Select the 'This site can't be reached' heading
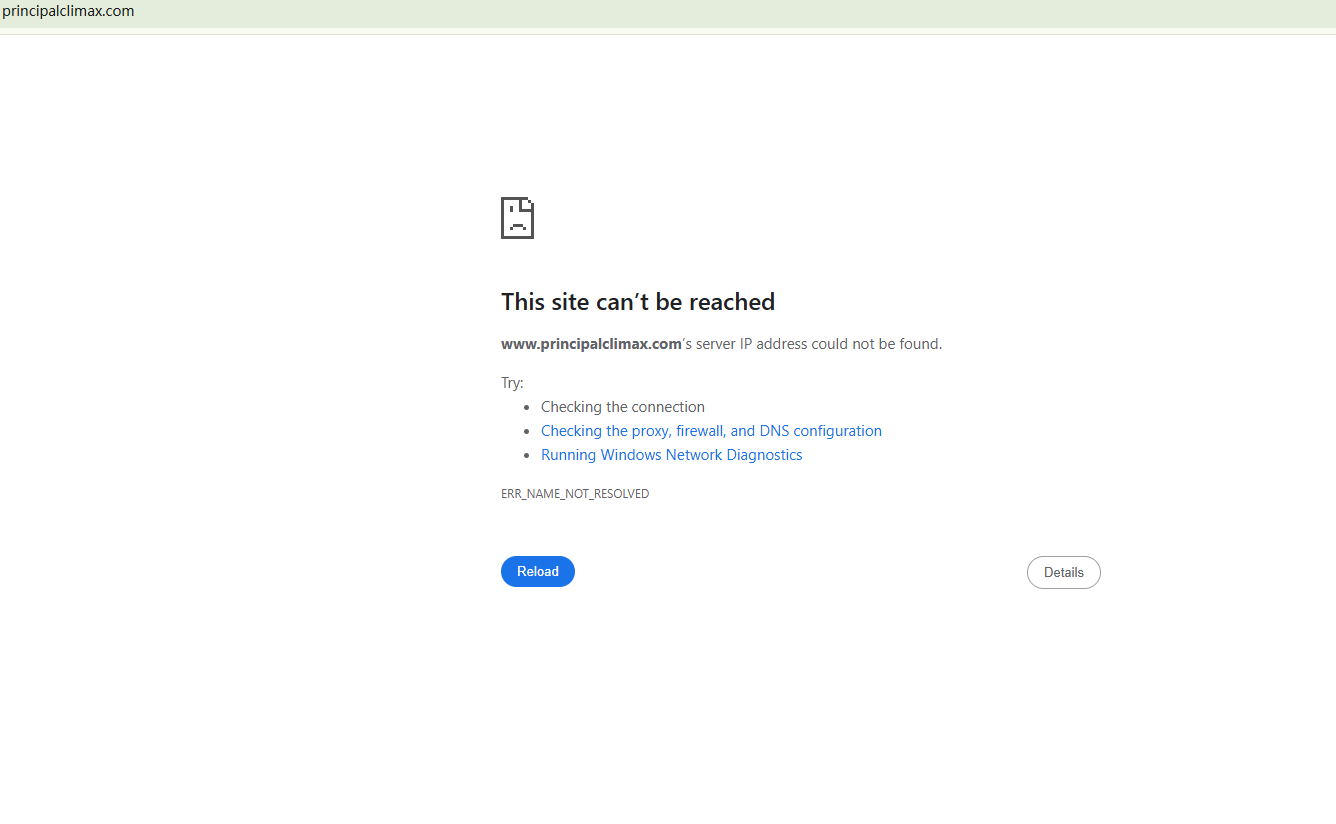The height and width of the screenshot is (824, 1336). click(x=638, y=302)
